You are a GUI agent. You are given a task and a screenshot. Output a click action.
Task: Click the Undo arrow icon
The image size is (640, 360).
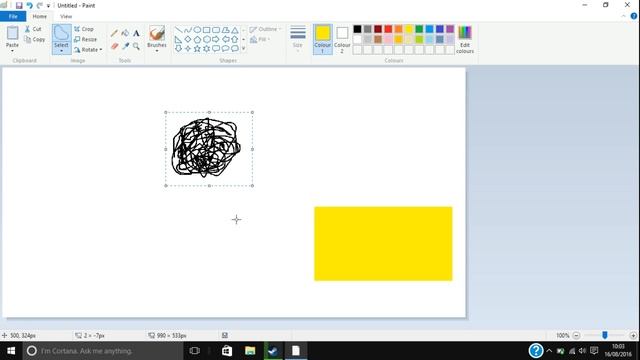29,6
